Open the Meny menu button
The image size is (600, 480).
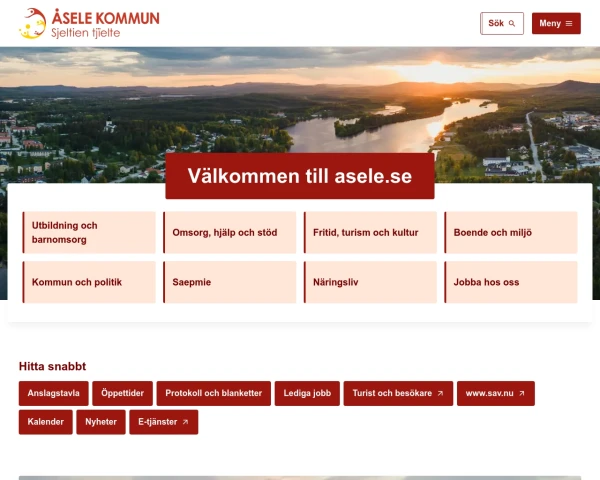click(556, 23)
